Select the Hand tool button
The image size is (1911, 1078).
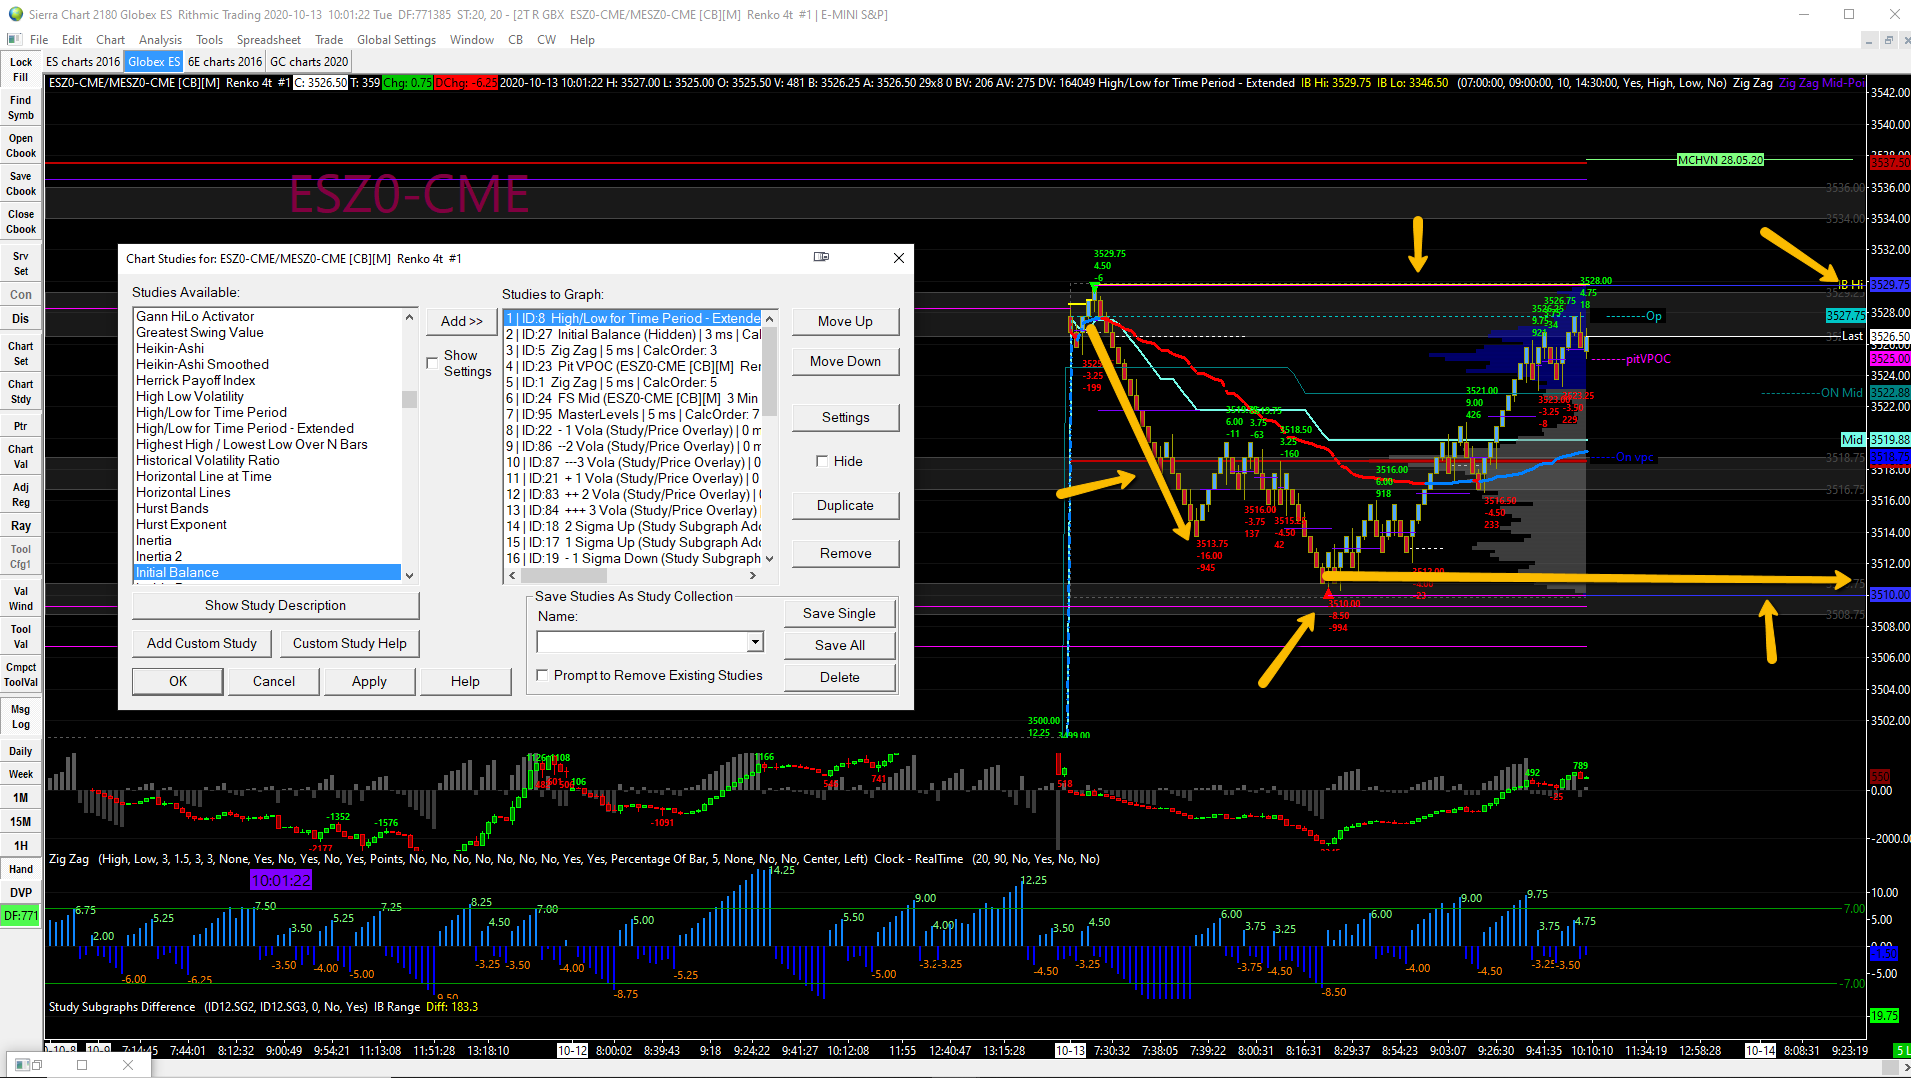click(x=21, y=869)
